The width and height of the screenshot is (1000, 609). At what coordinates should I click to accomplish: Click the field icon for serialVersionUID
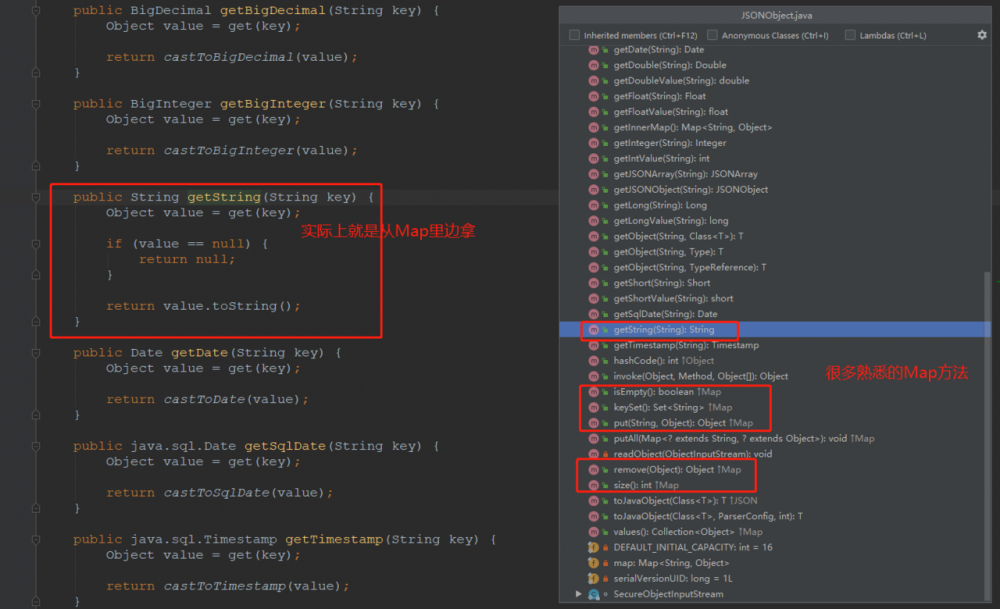(595, 578)
